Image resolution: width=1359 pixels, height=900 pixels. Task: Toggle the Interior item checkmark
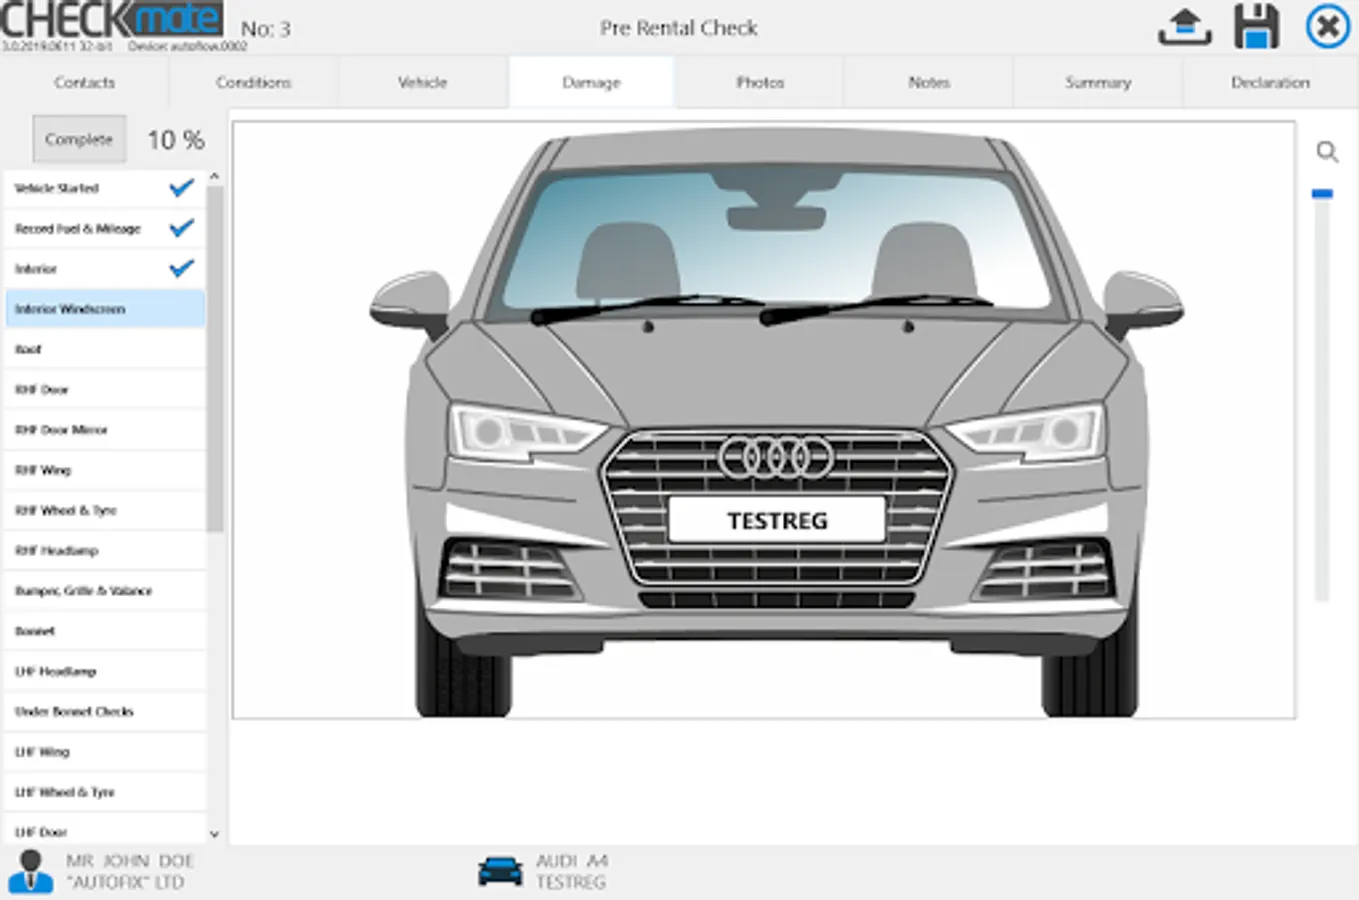coord(181,268)
